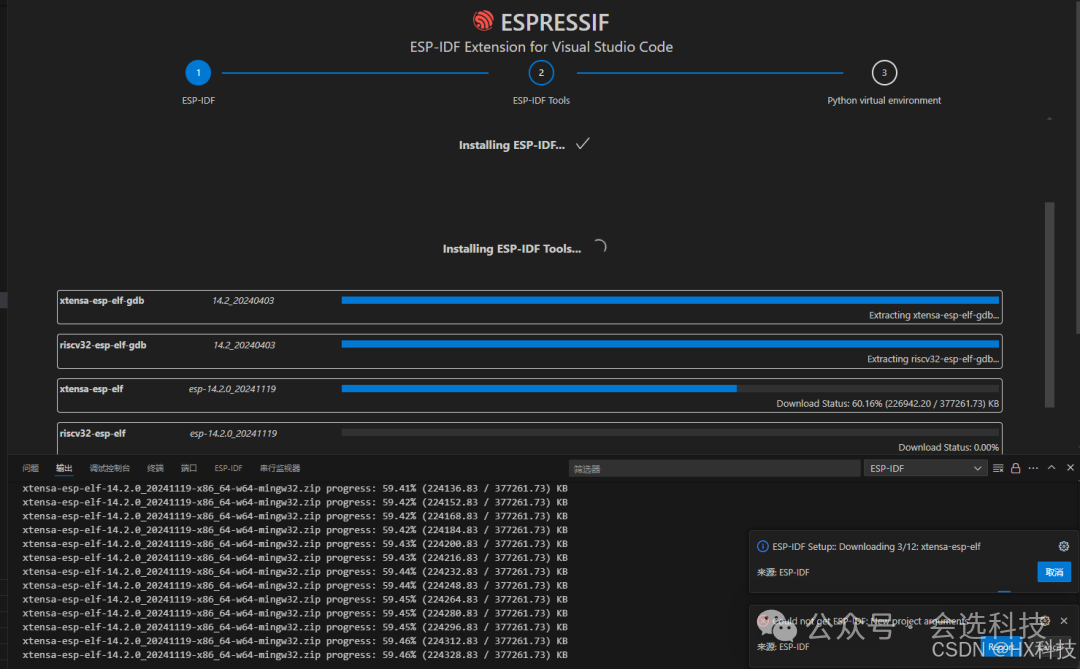Image resolution: width=1080 pixels, height=669 pixels.
Task: Click the log line with 224328.83 KB
Action: tap(295, 655)
